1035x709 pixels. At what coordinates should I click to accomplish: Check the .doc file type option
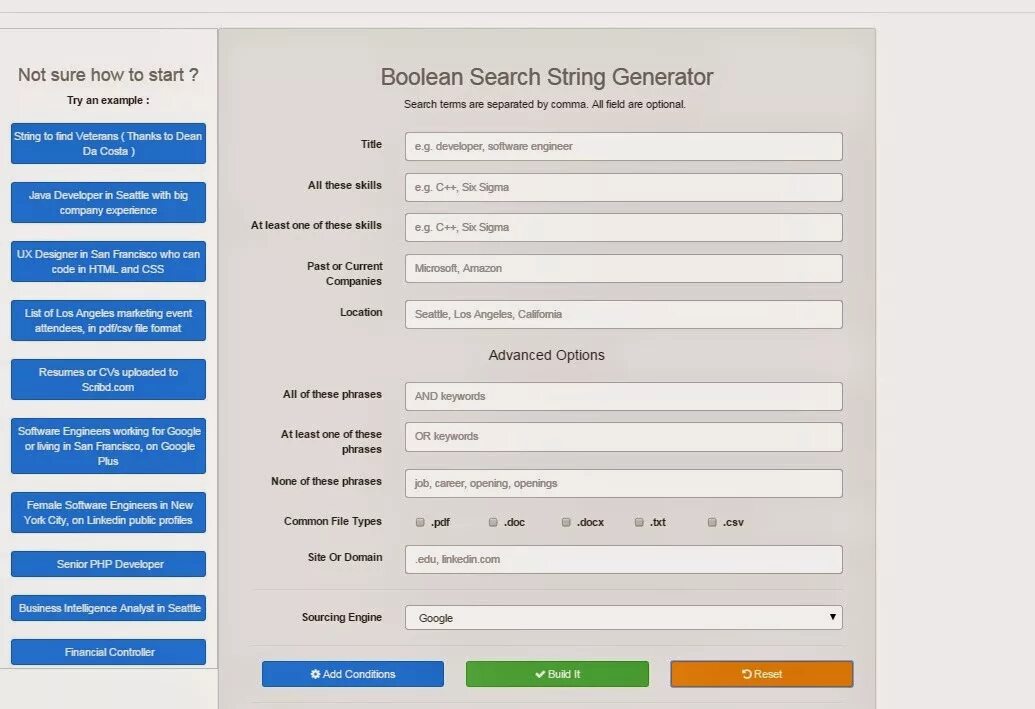492,521
